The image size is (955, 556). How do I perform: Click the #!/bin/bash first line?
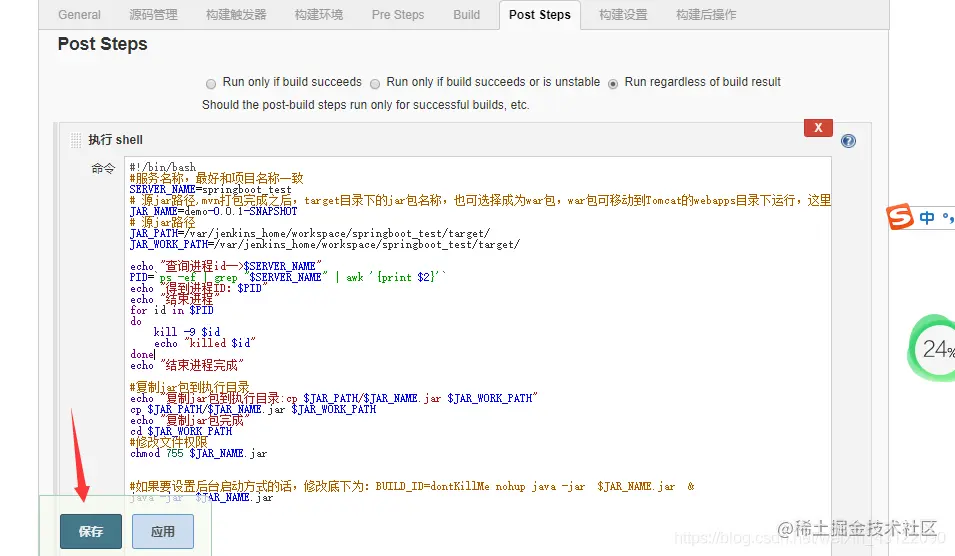[x=163, y=167]
